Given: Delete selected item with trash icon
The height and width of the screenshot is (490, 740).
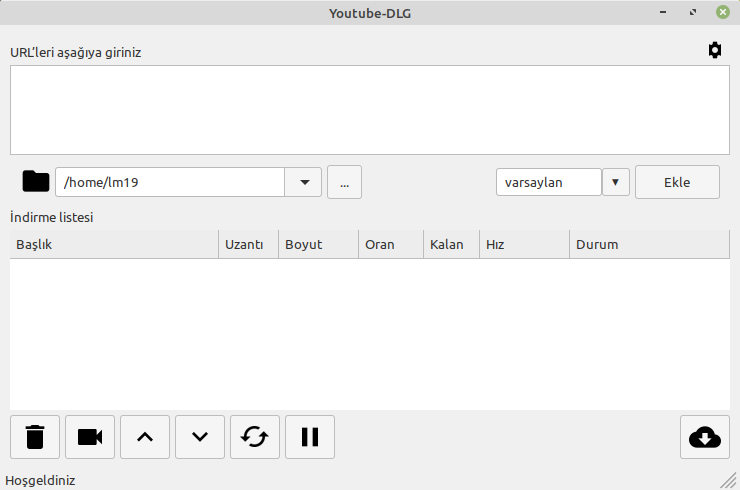Looking at the screenshot, I should [x=35, y=437].
